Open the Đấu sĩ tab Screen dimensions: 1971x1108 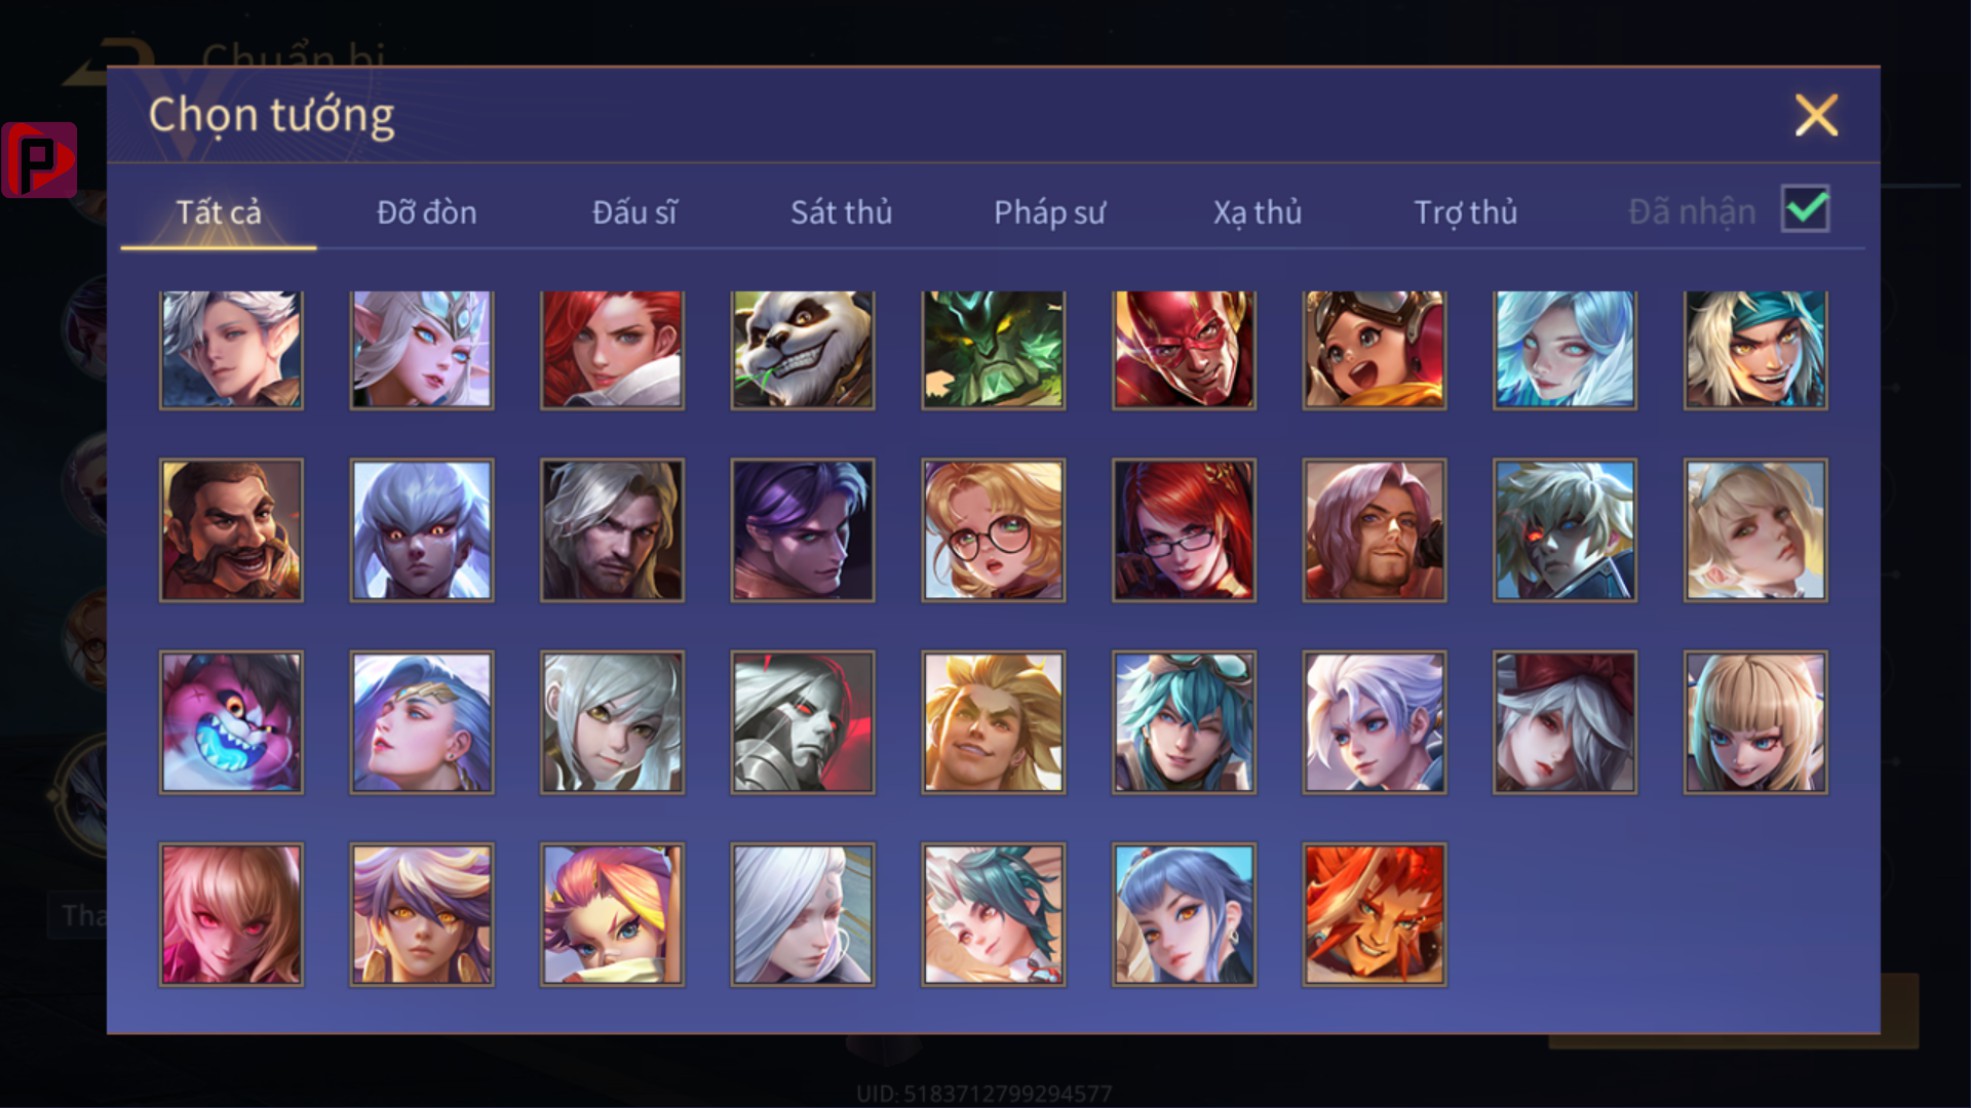click(634, 212)
